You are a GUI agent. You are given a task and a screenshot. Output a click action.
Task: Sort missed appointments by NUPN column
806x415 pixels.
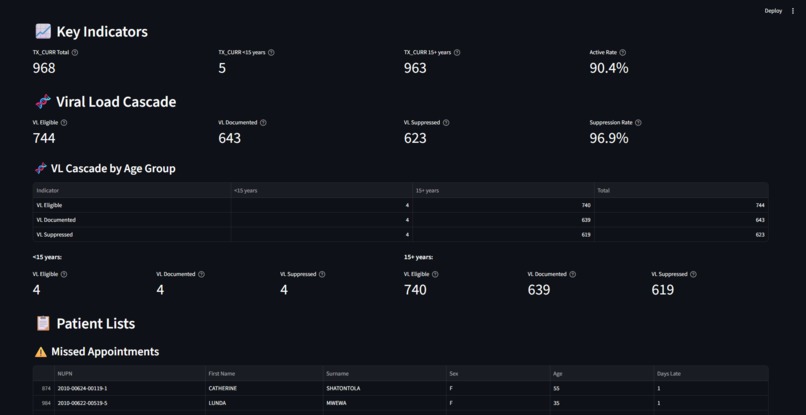pos(130,373)
